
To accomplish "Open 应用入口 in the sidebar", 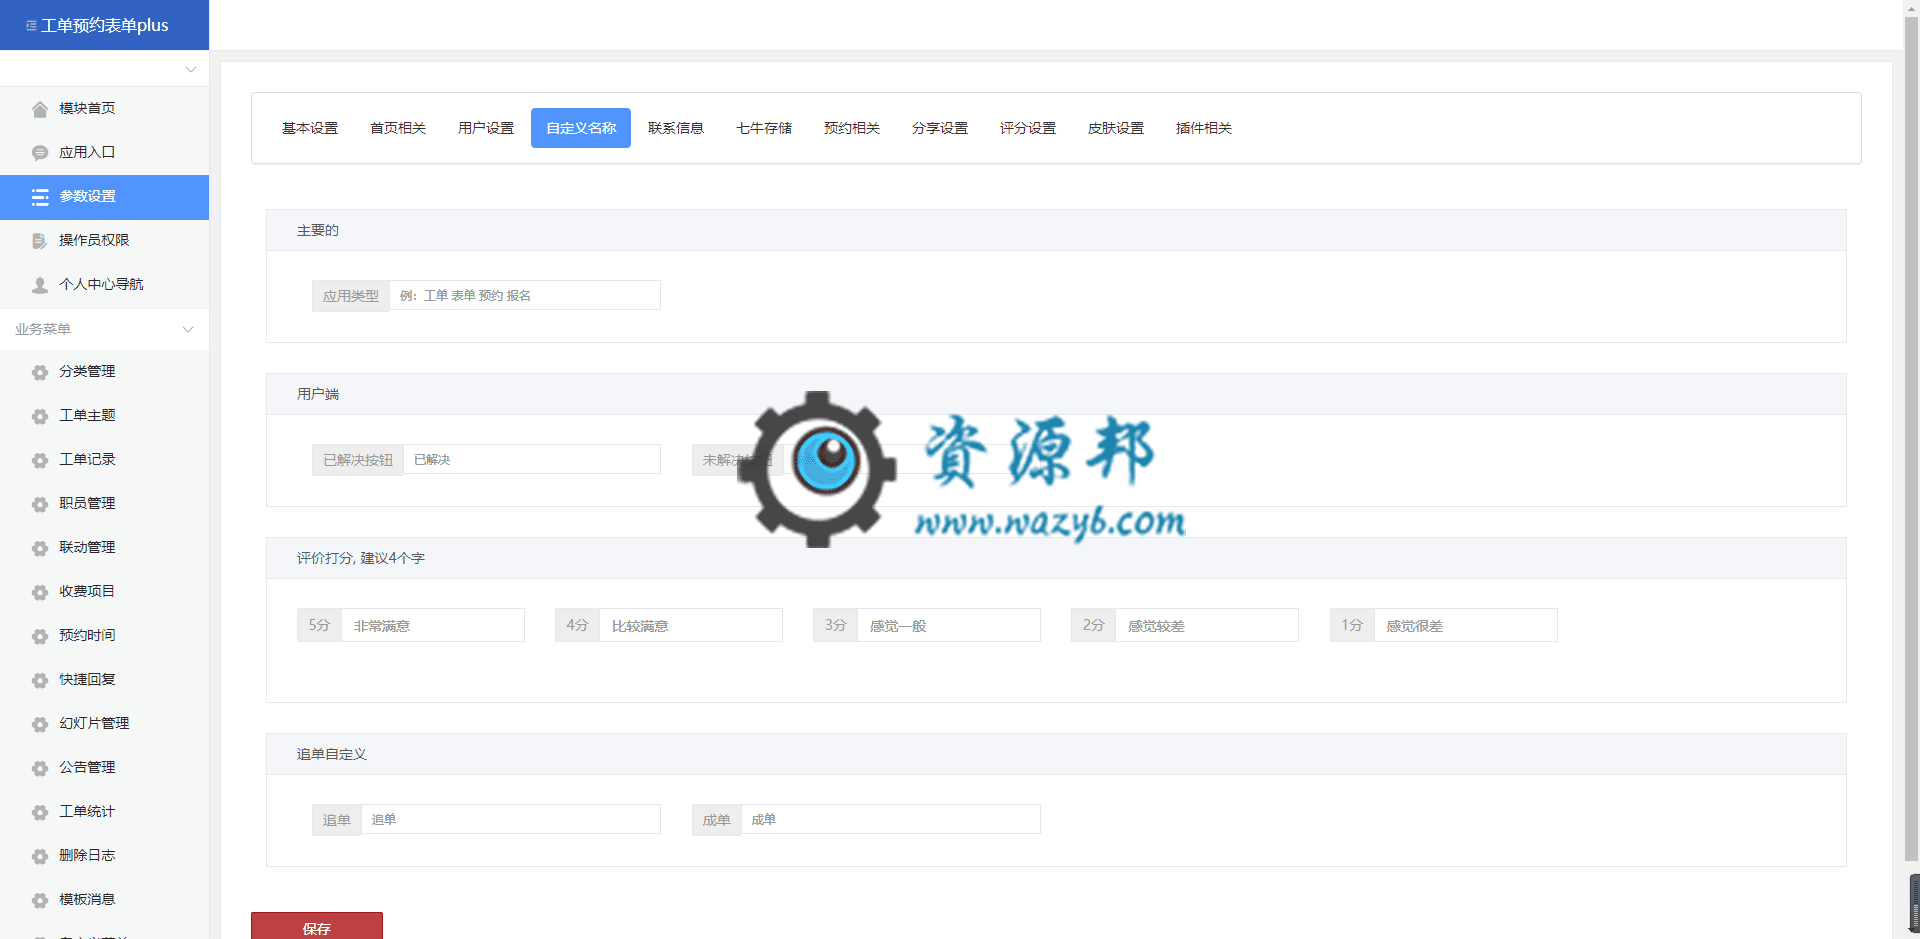I will pos(104,152).
